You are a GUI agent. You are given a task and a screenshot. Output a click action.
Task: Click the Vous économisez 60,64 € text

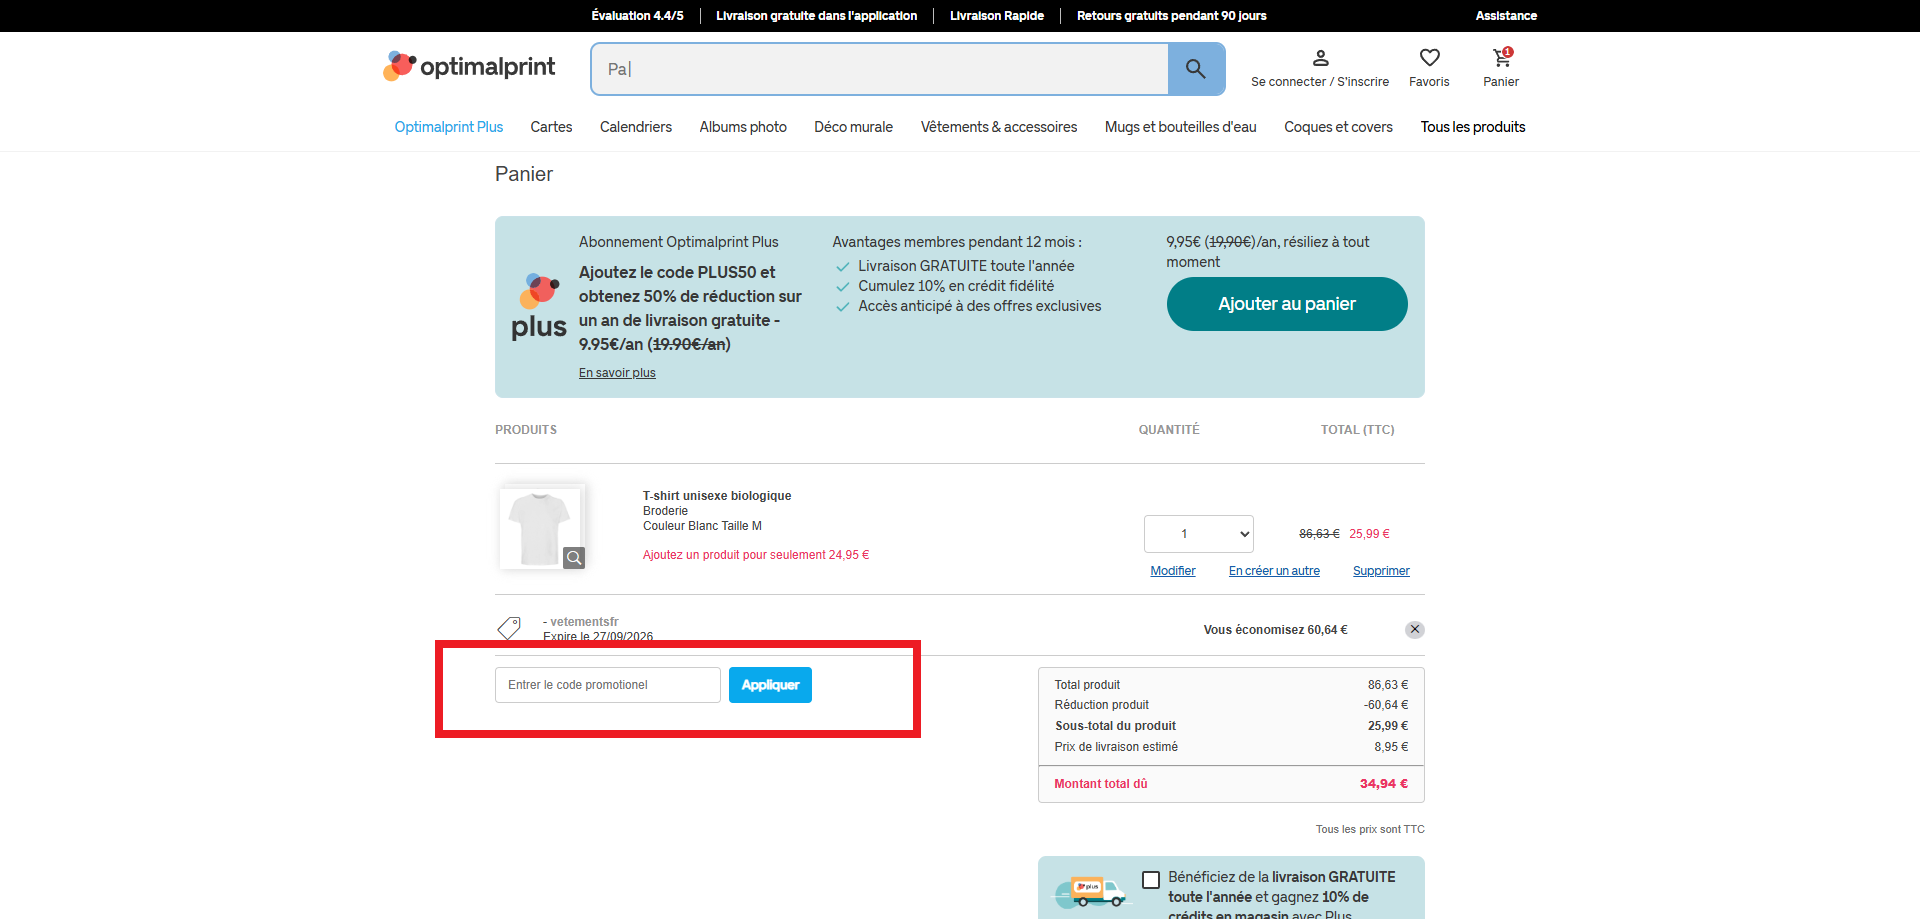point(1275,630)
